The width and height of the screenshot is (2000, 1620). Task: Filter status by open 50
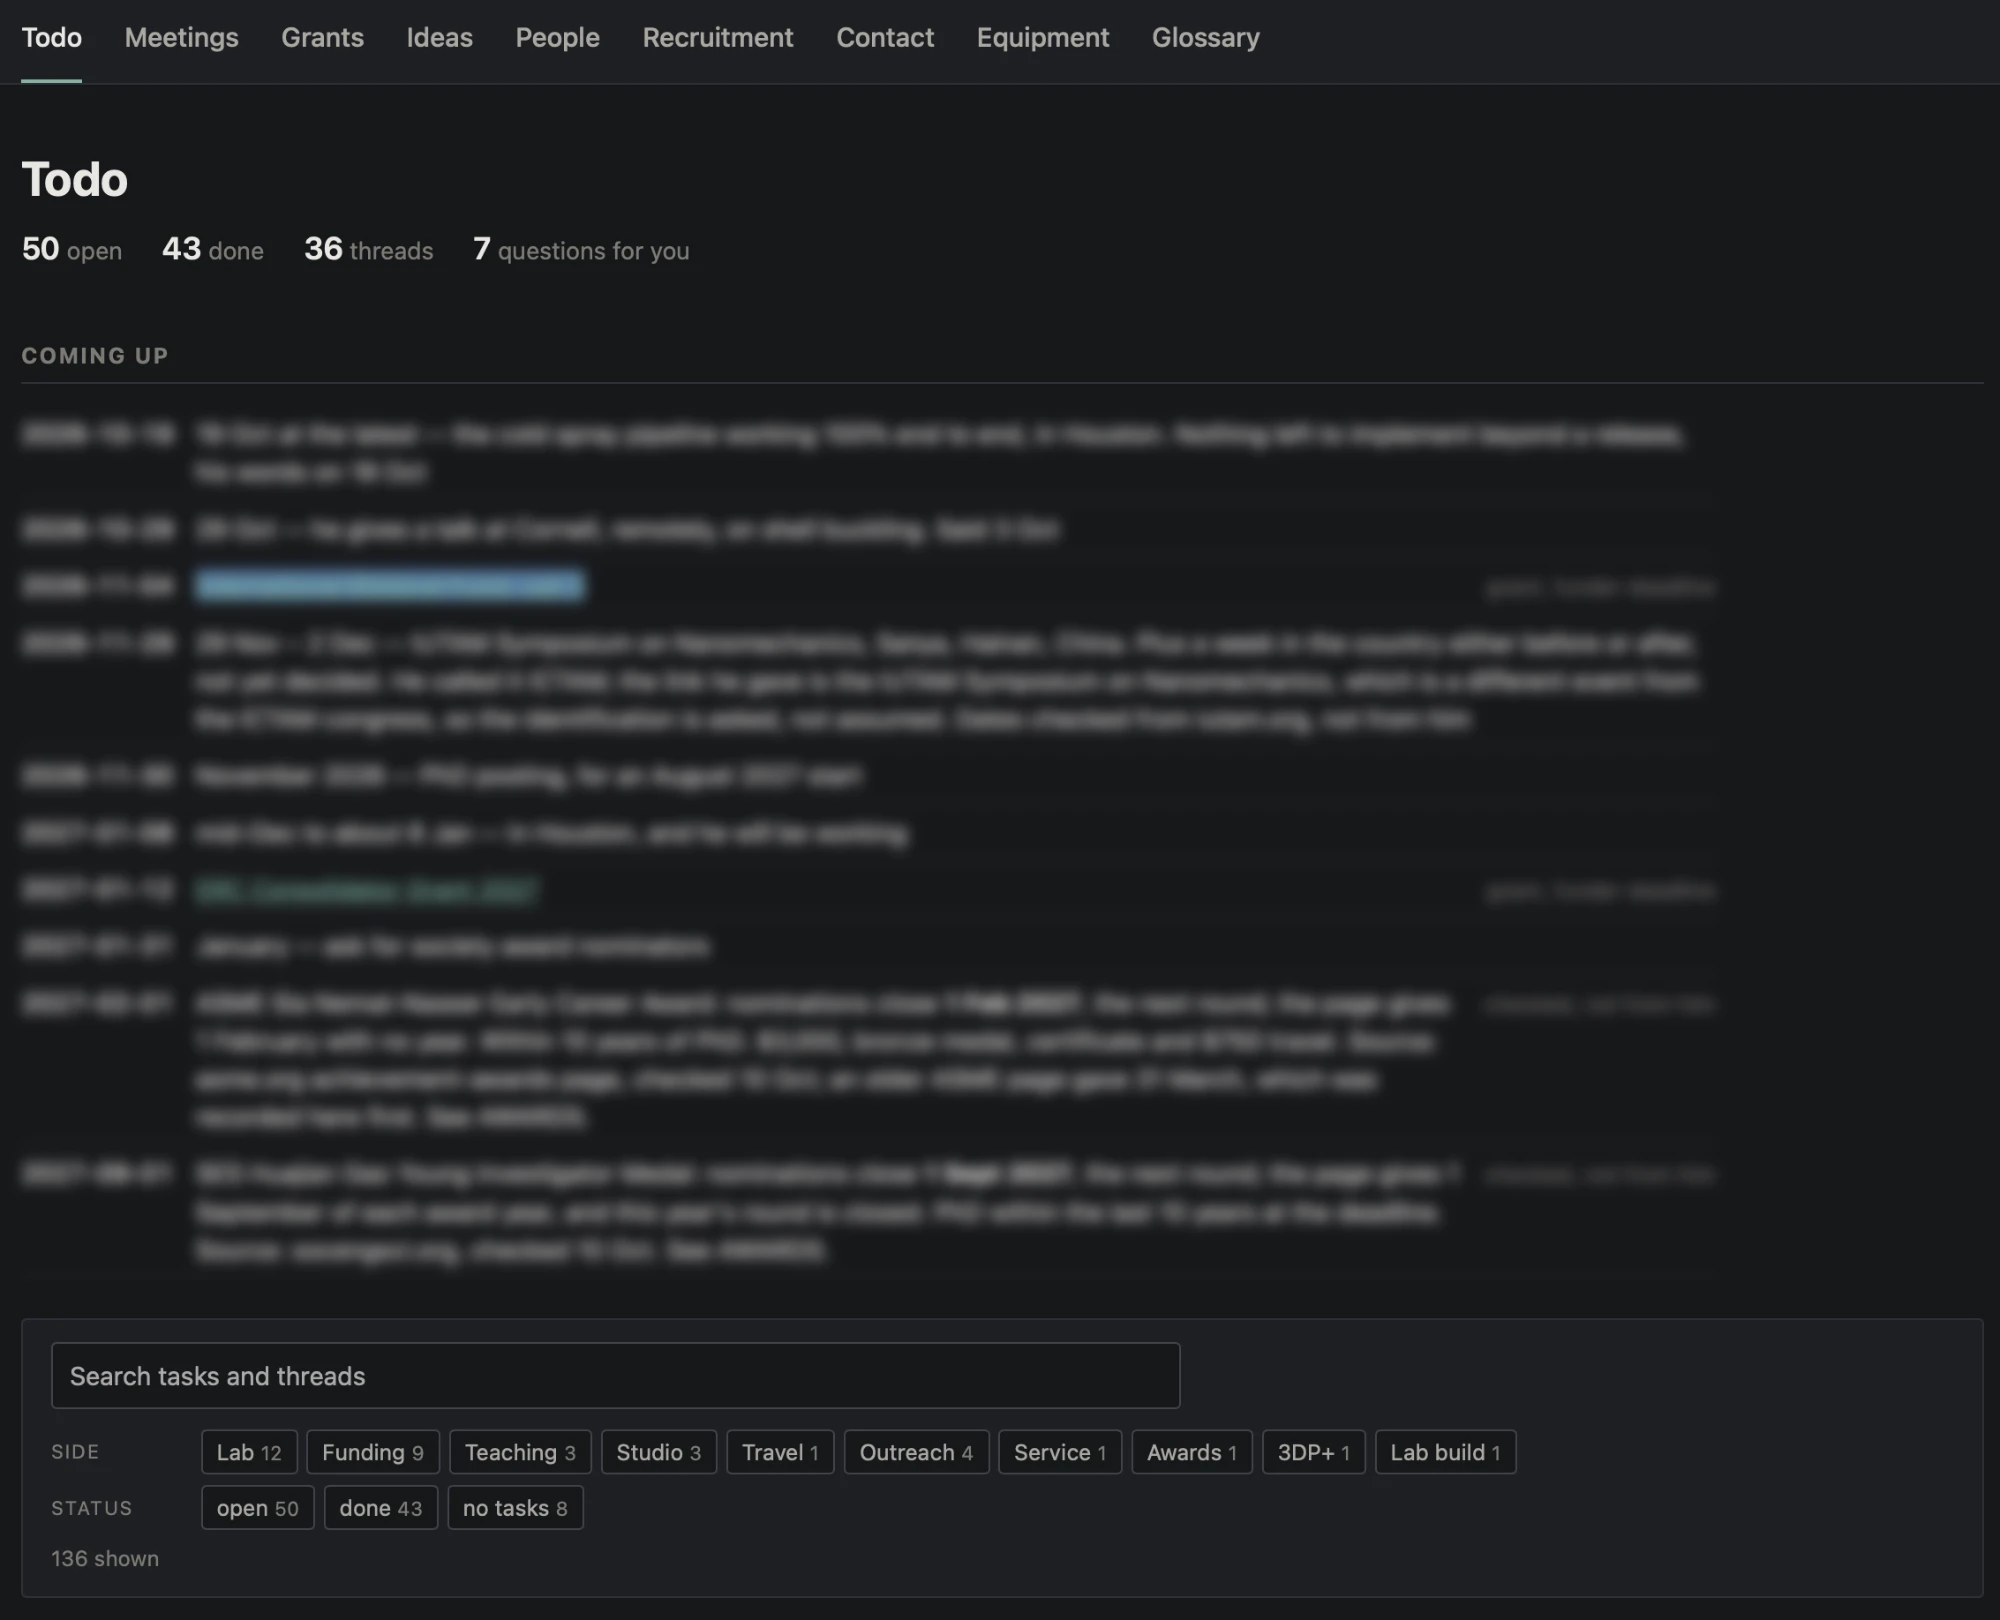pos(258,1508)
